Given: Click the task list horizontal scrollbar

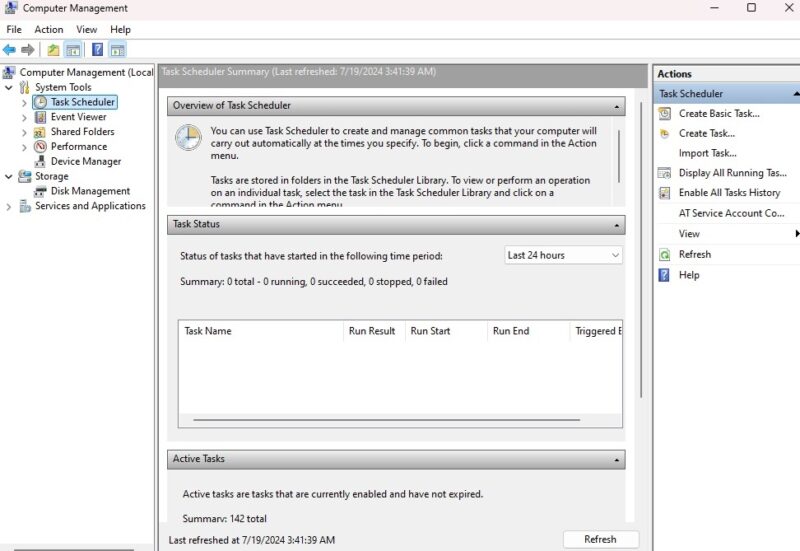Looking at the screenshot, I should [387, 420].
